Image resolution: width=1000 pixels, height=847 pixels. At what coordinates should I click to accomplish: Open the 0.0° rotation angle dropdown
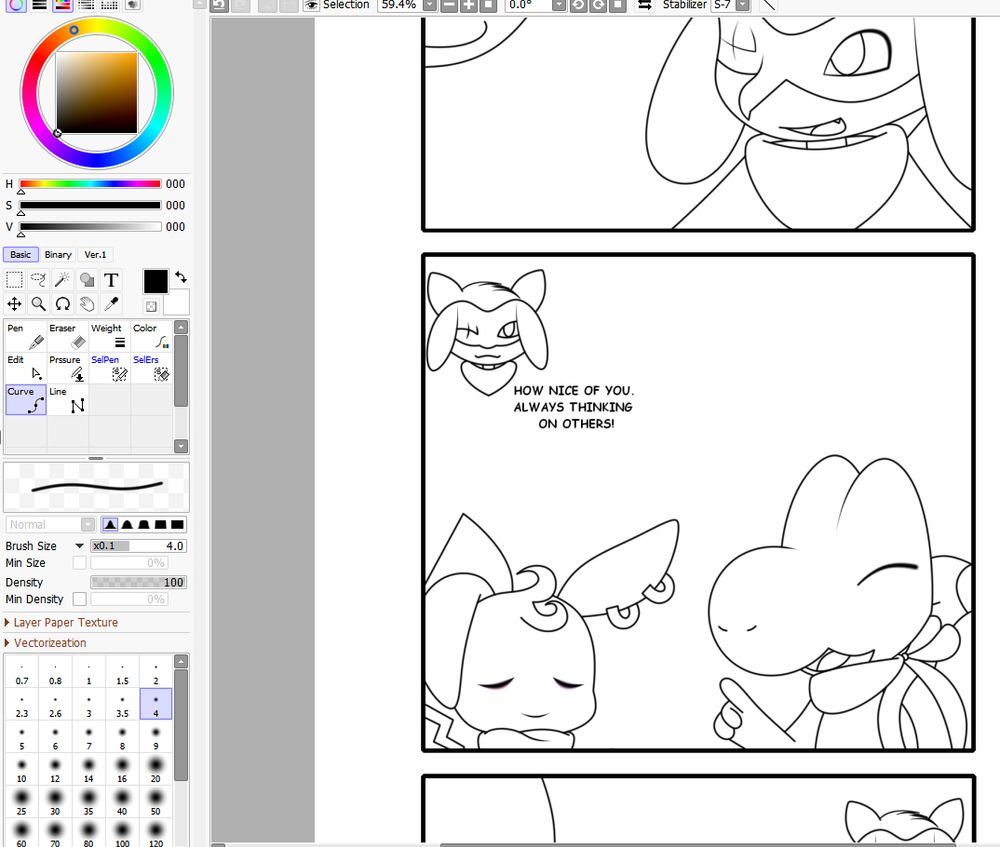point(559,5)
